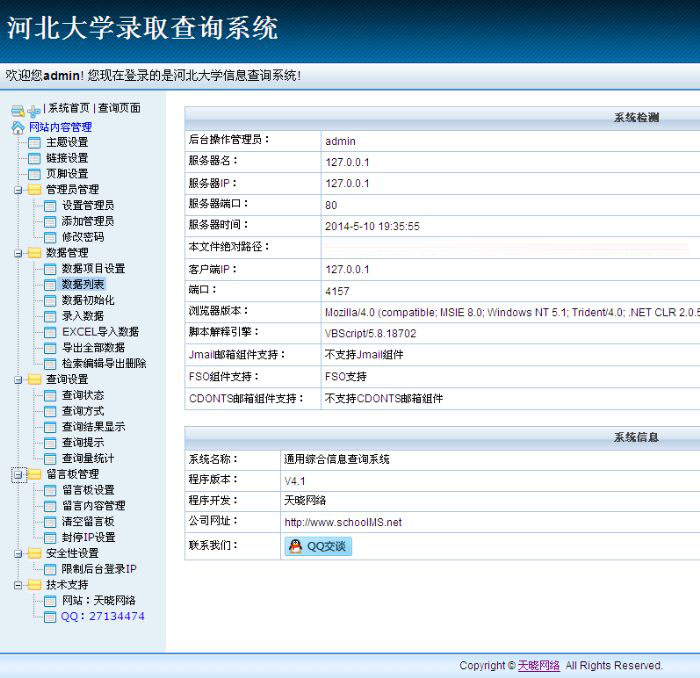Viewport: 700px width, 678px height.
Task: Open the 系统首页 menu link
Action: coord(69,108)
